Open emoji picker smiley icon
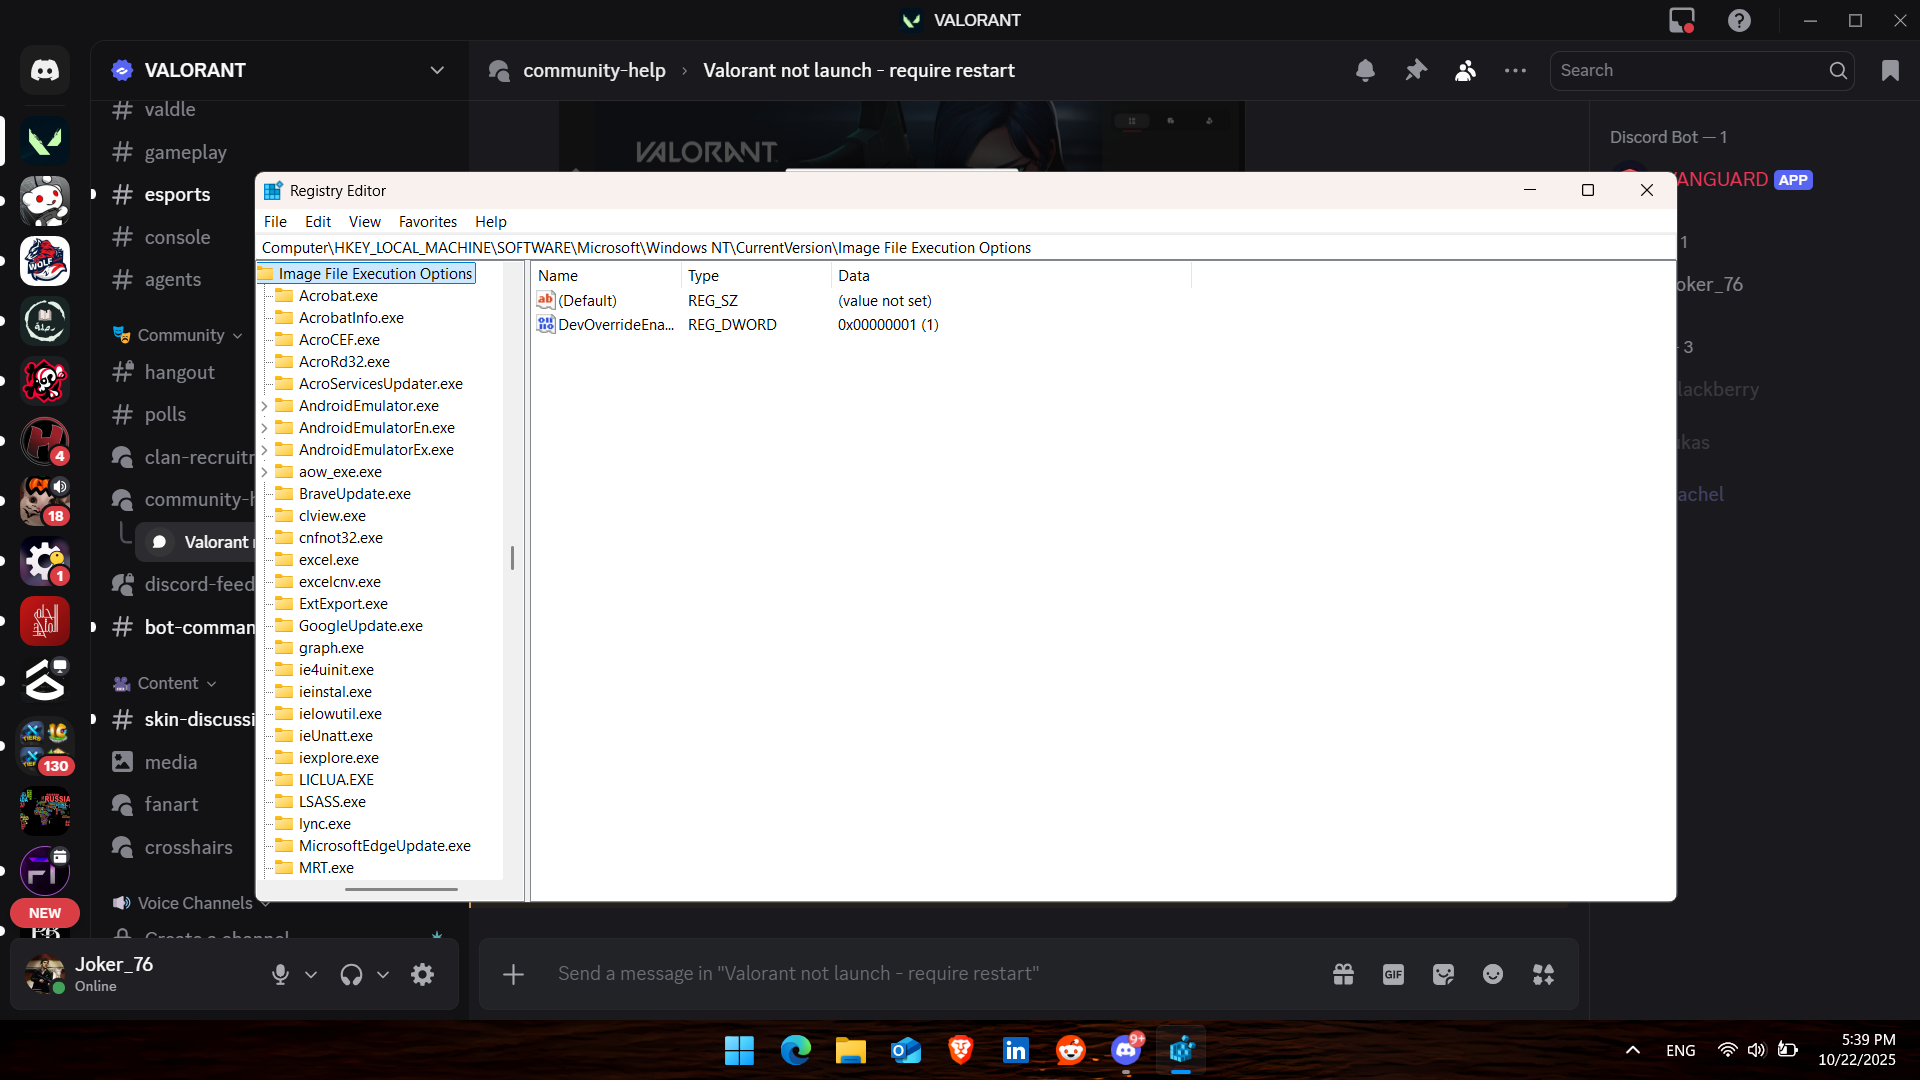Screen dimensions: 1920x1080 click(1493, 974)
